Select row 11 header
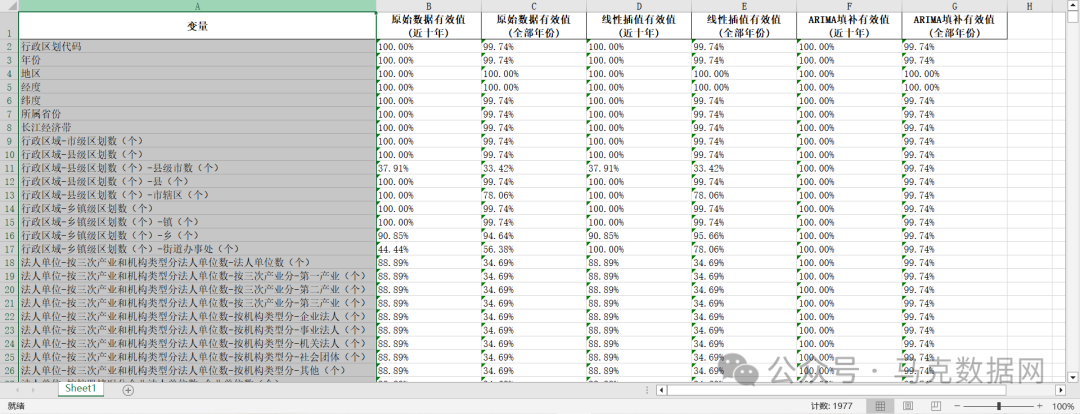Image resolution: width=1080 pixels, height=414 pixels. coord(9,167)
